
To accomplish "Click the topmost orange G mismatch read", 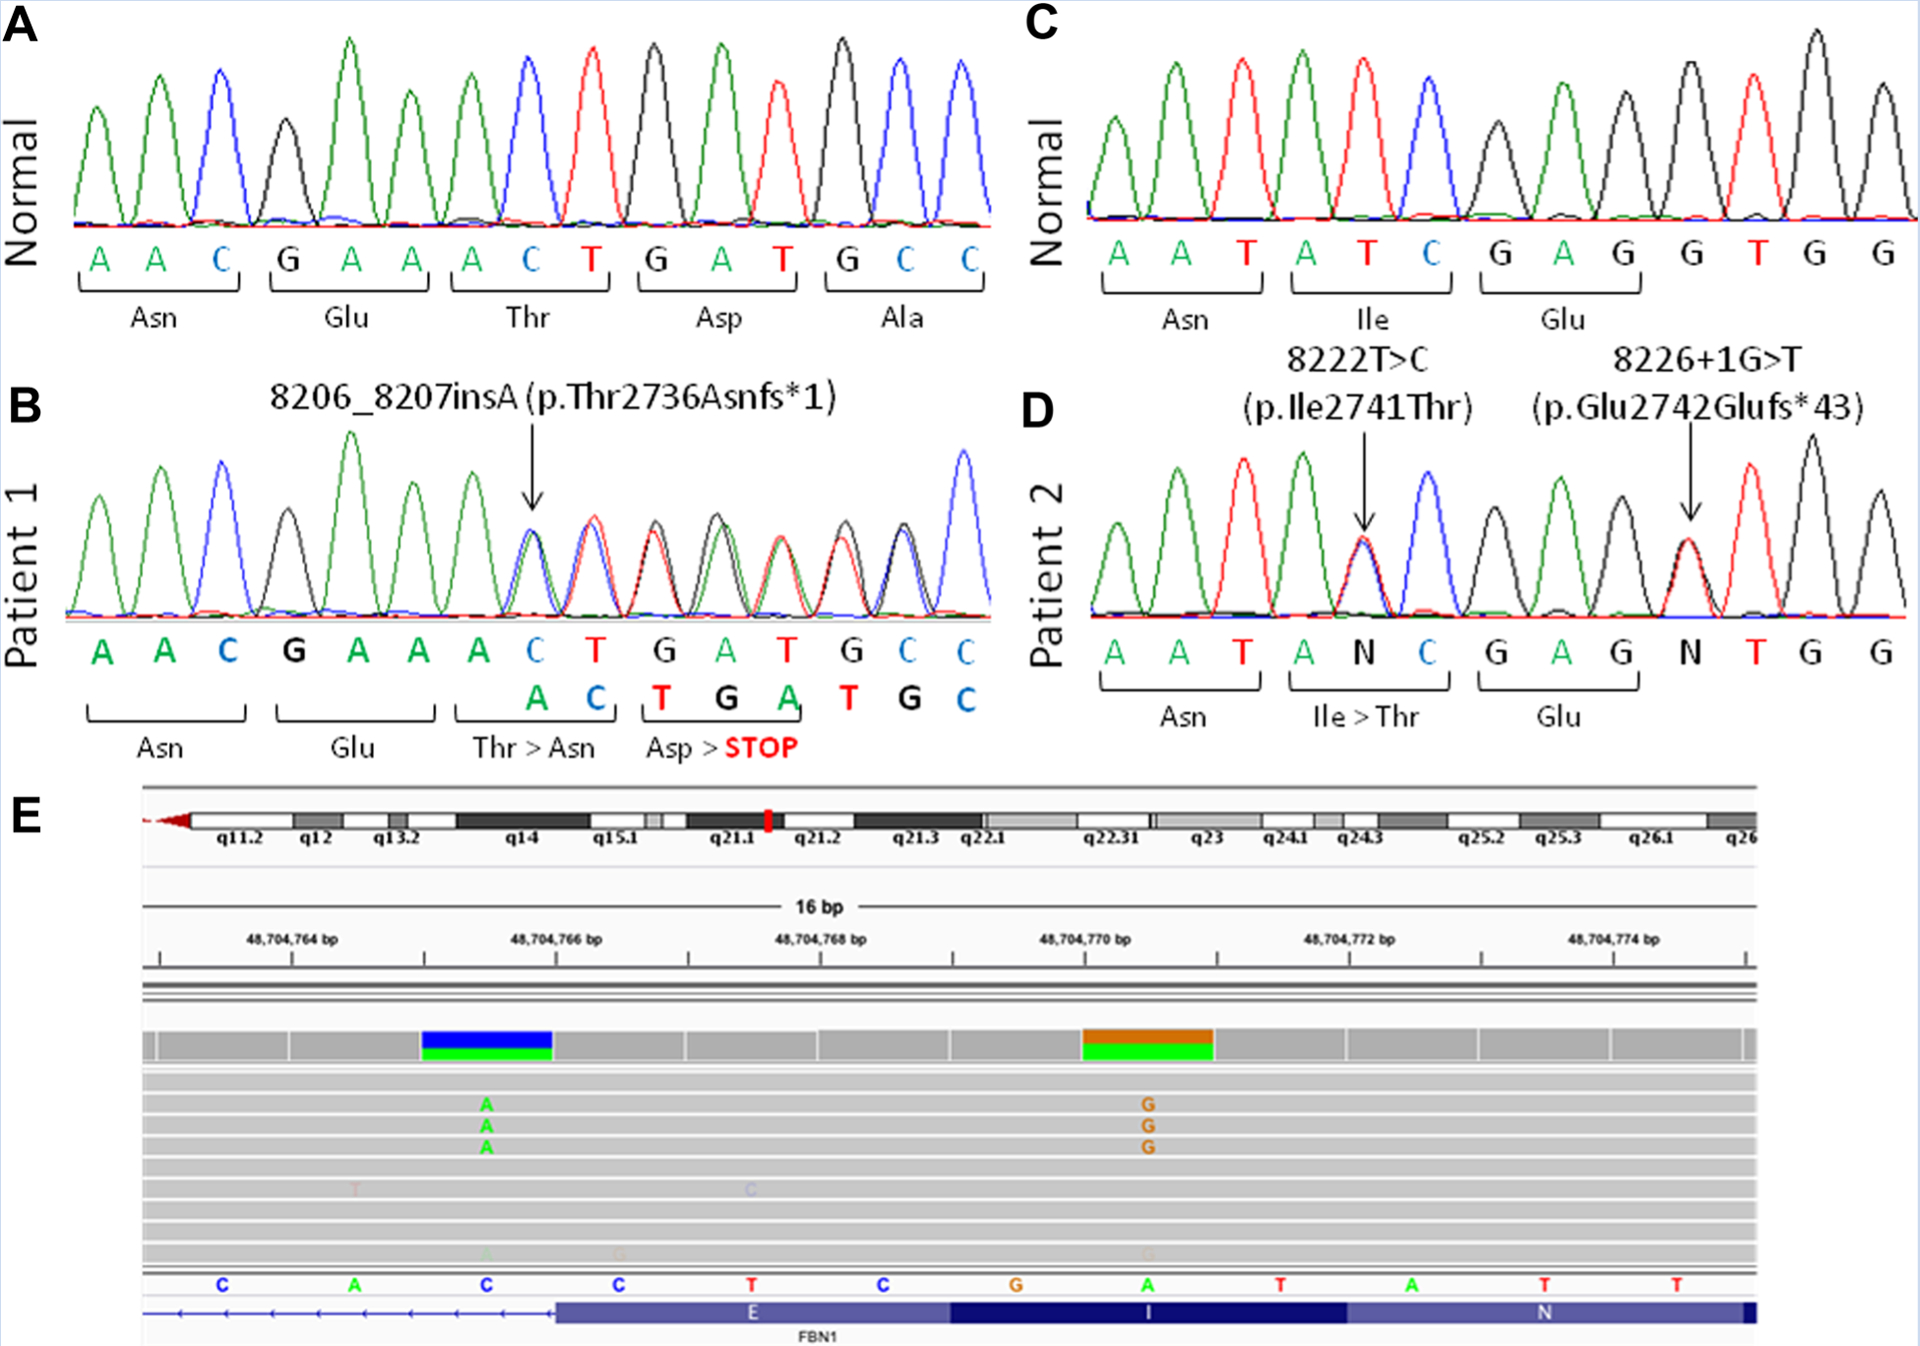I will pos(1148,1105).
